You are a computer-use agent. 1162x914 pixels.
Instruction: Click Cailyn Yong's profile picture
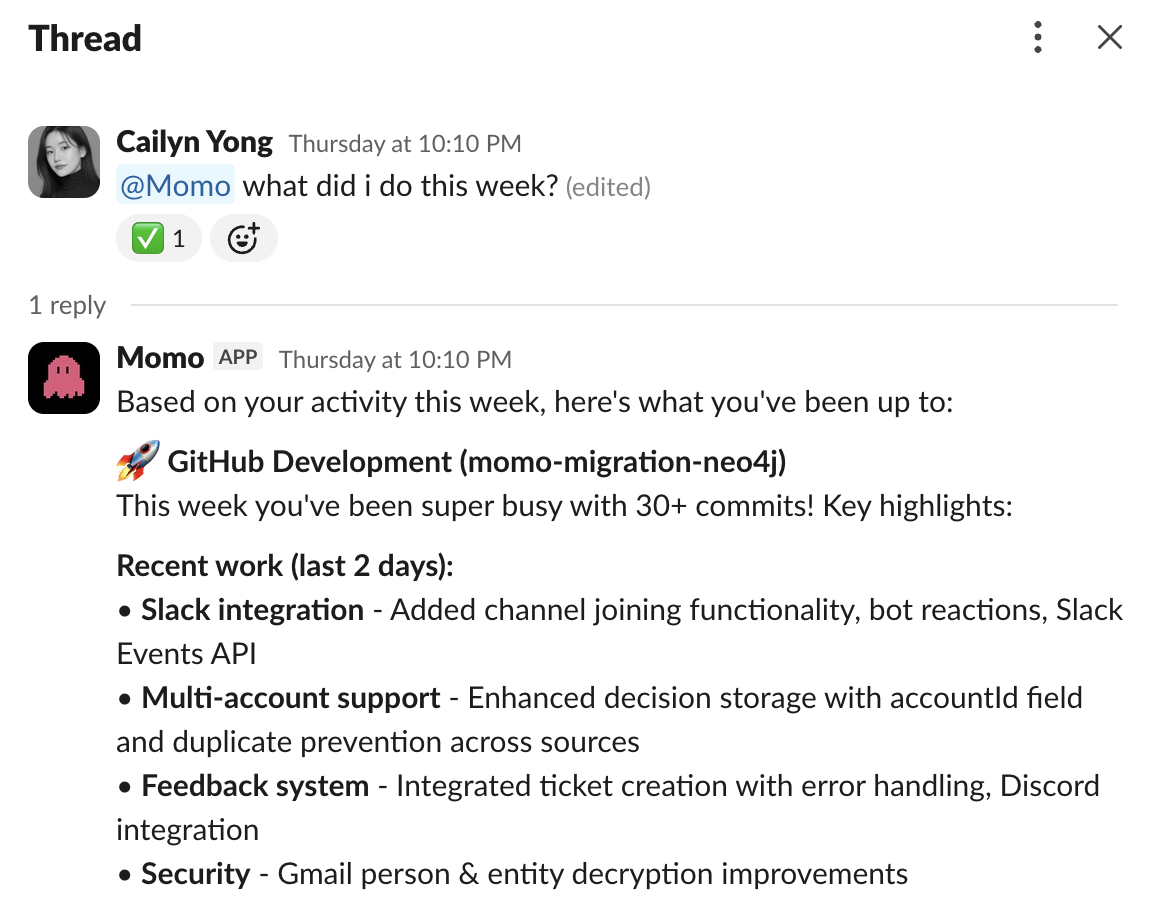(63, 161)
